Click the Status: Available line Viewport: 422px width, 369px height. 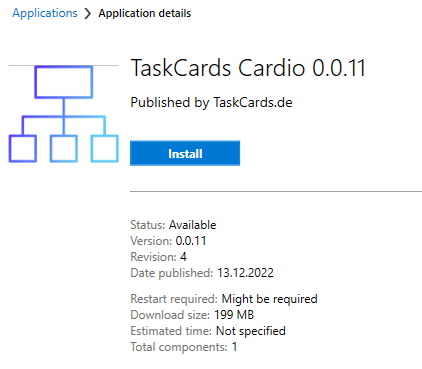tap(173, 225)
